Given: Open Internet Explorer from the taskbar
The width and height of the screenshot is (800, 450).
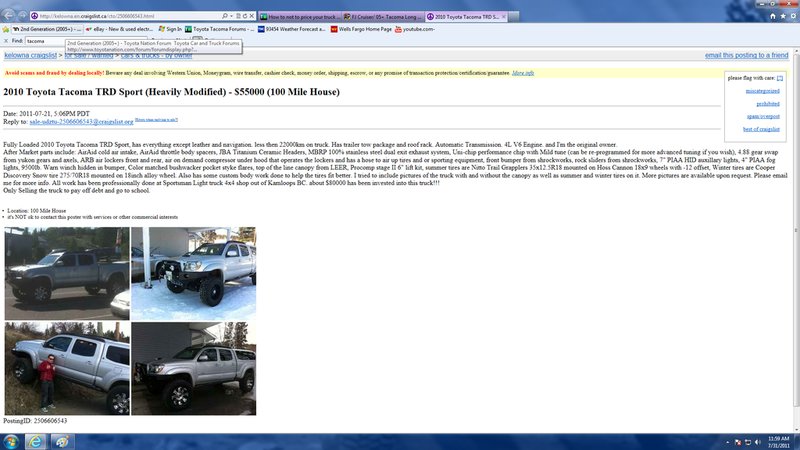Looking at the screenshot, I should click(35, 441).
